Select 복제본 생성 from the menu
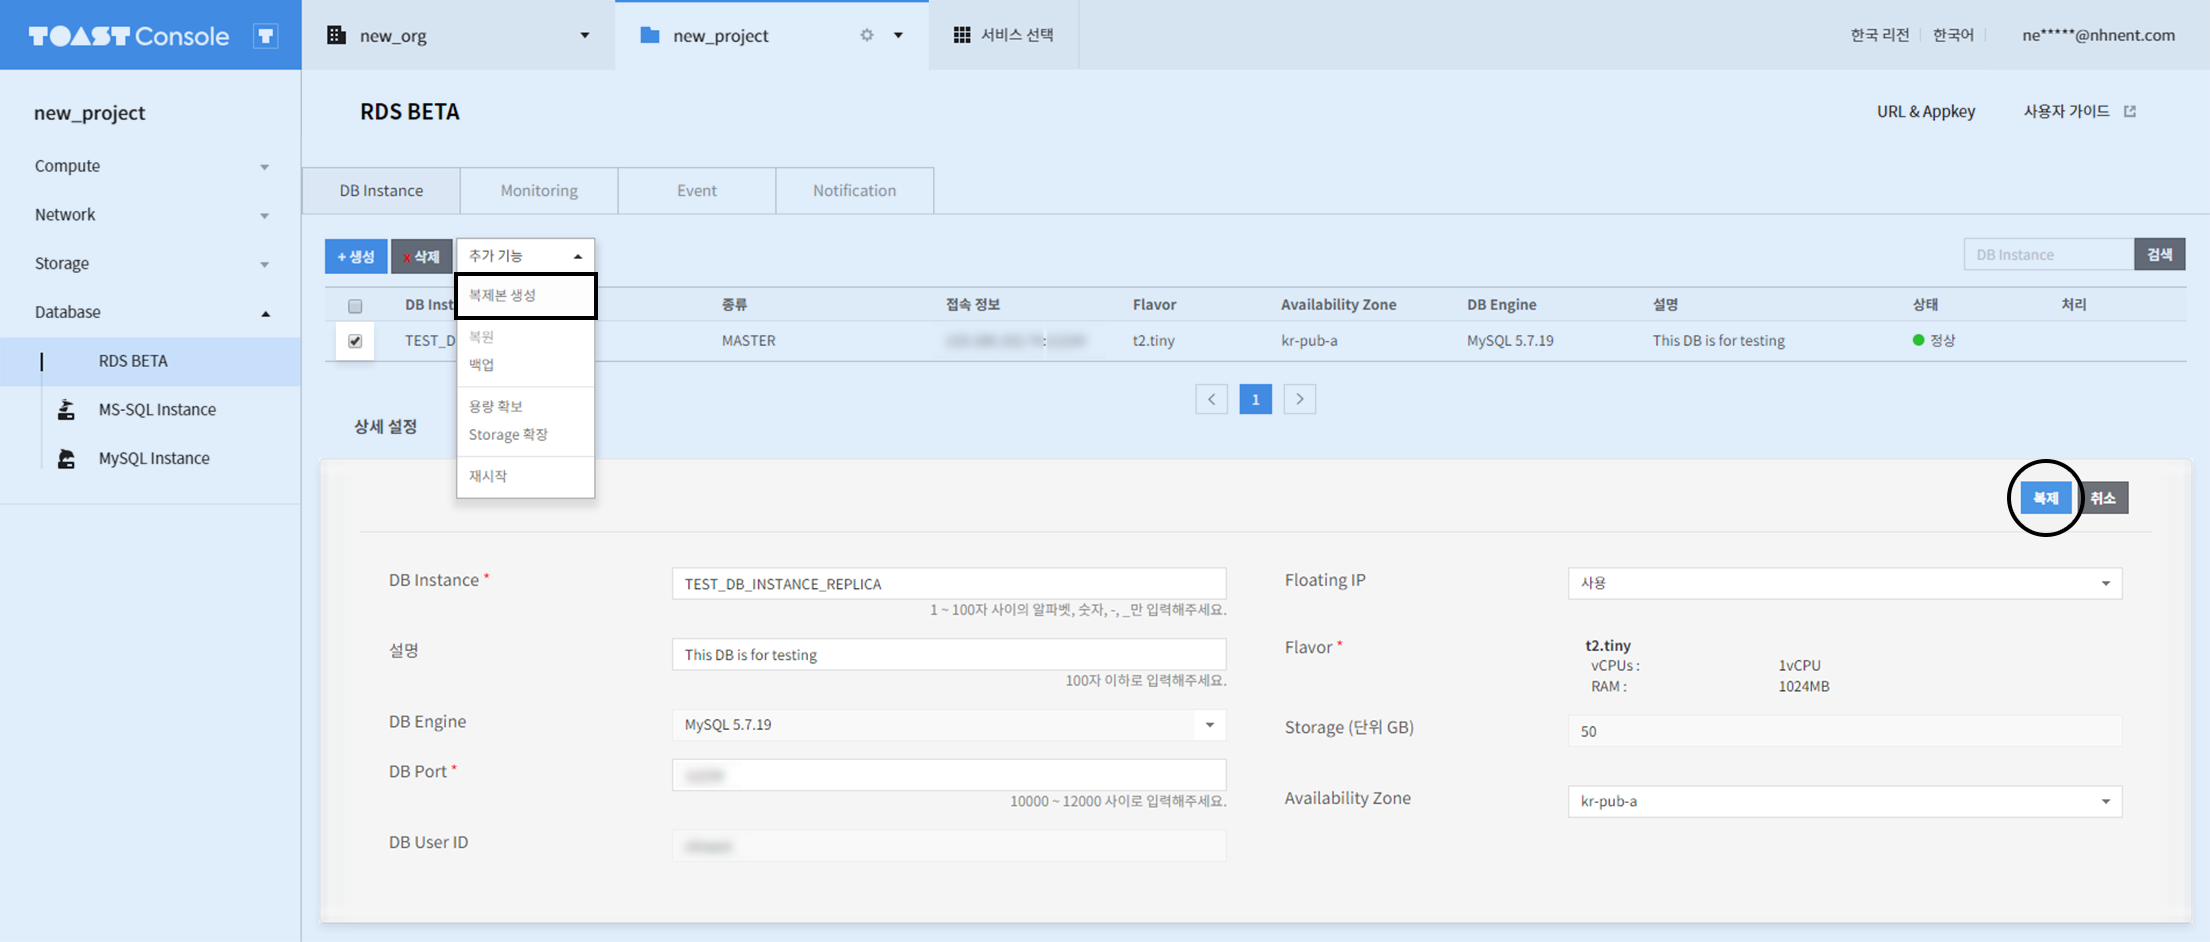2210x942 pixels. click(x=526, y=296)
